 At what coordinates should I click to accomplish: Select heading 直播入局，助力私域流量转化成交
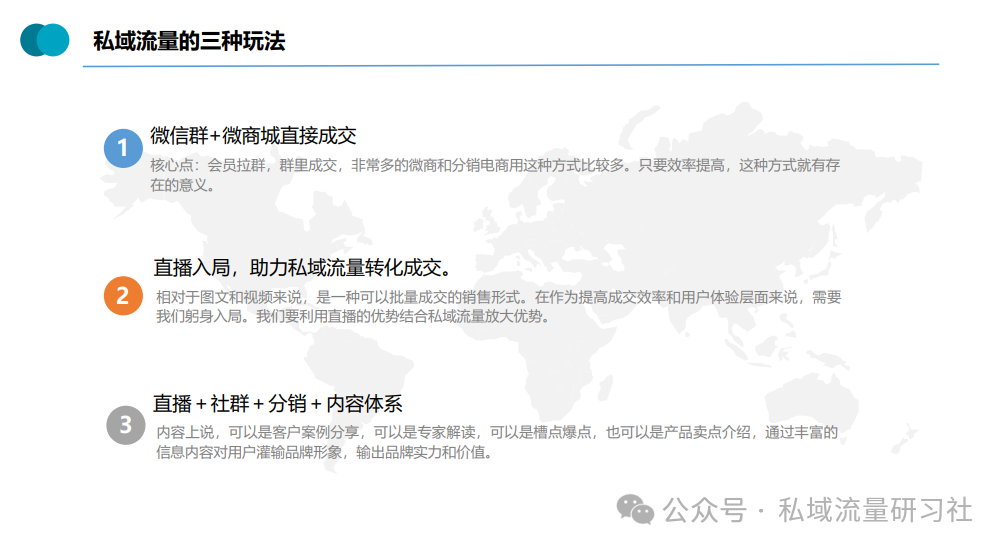click(302, 268)
